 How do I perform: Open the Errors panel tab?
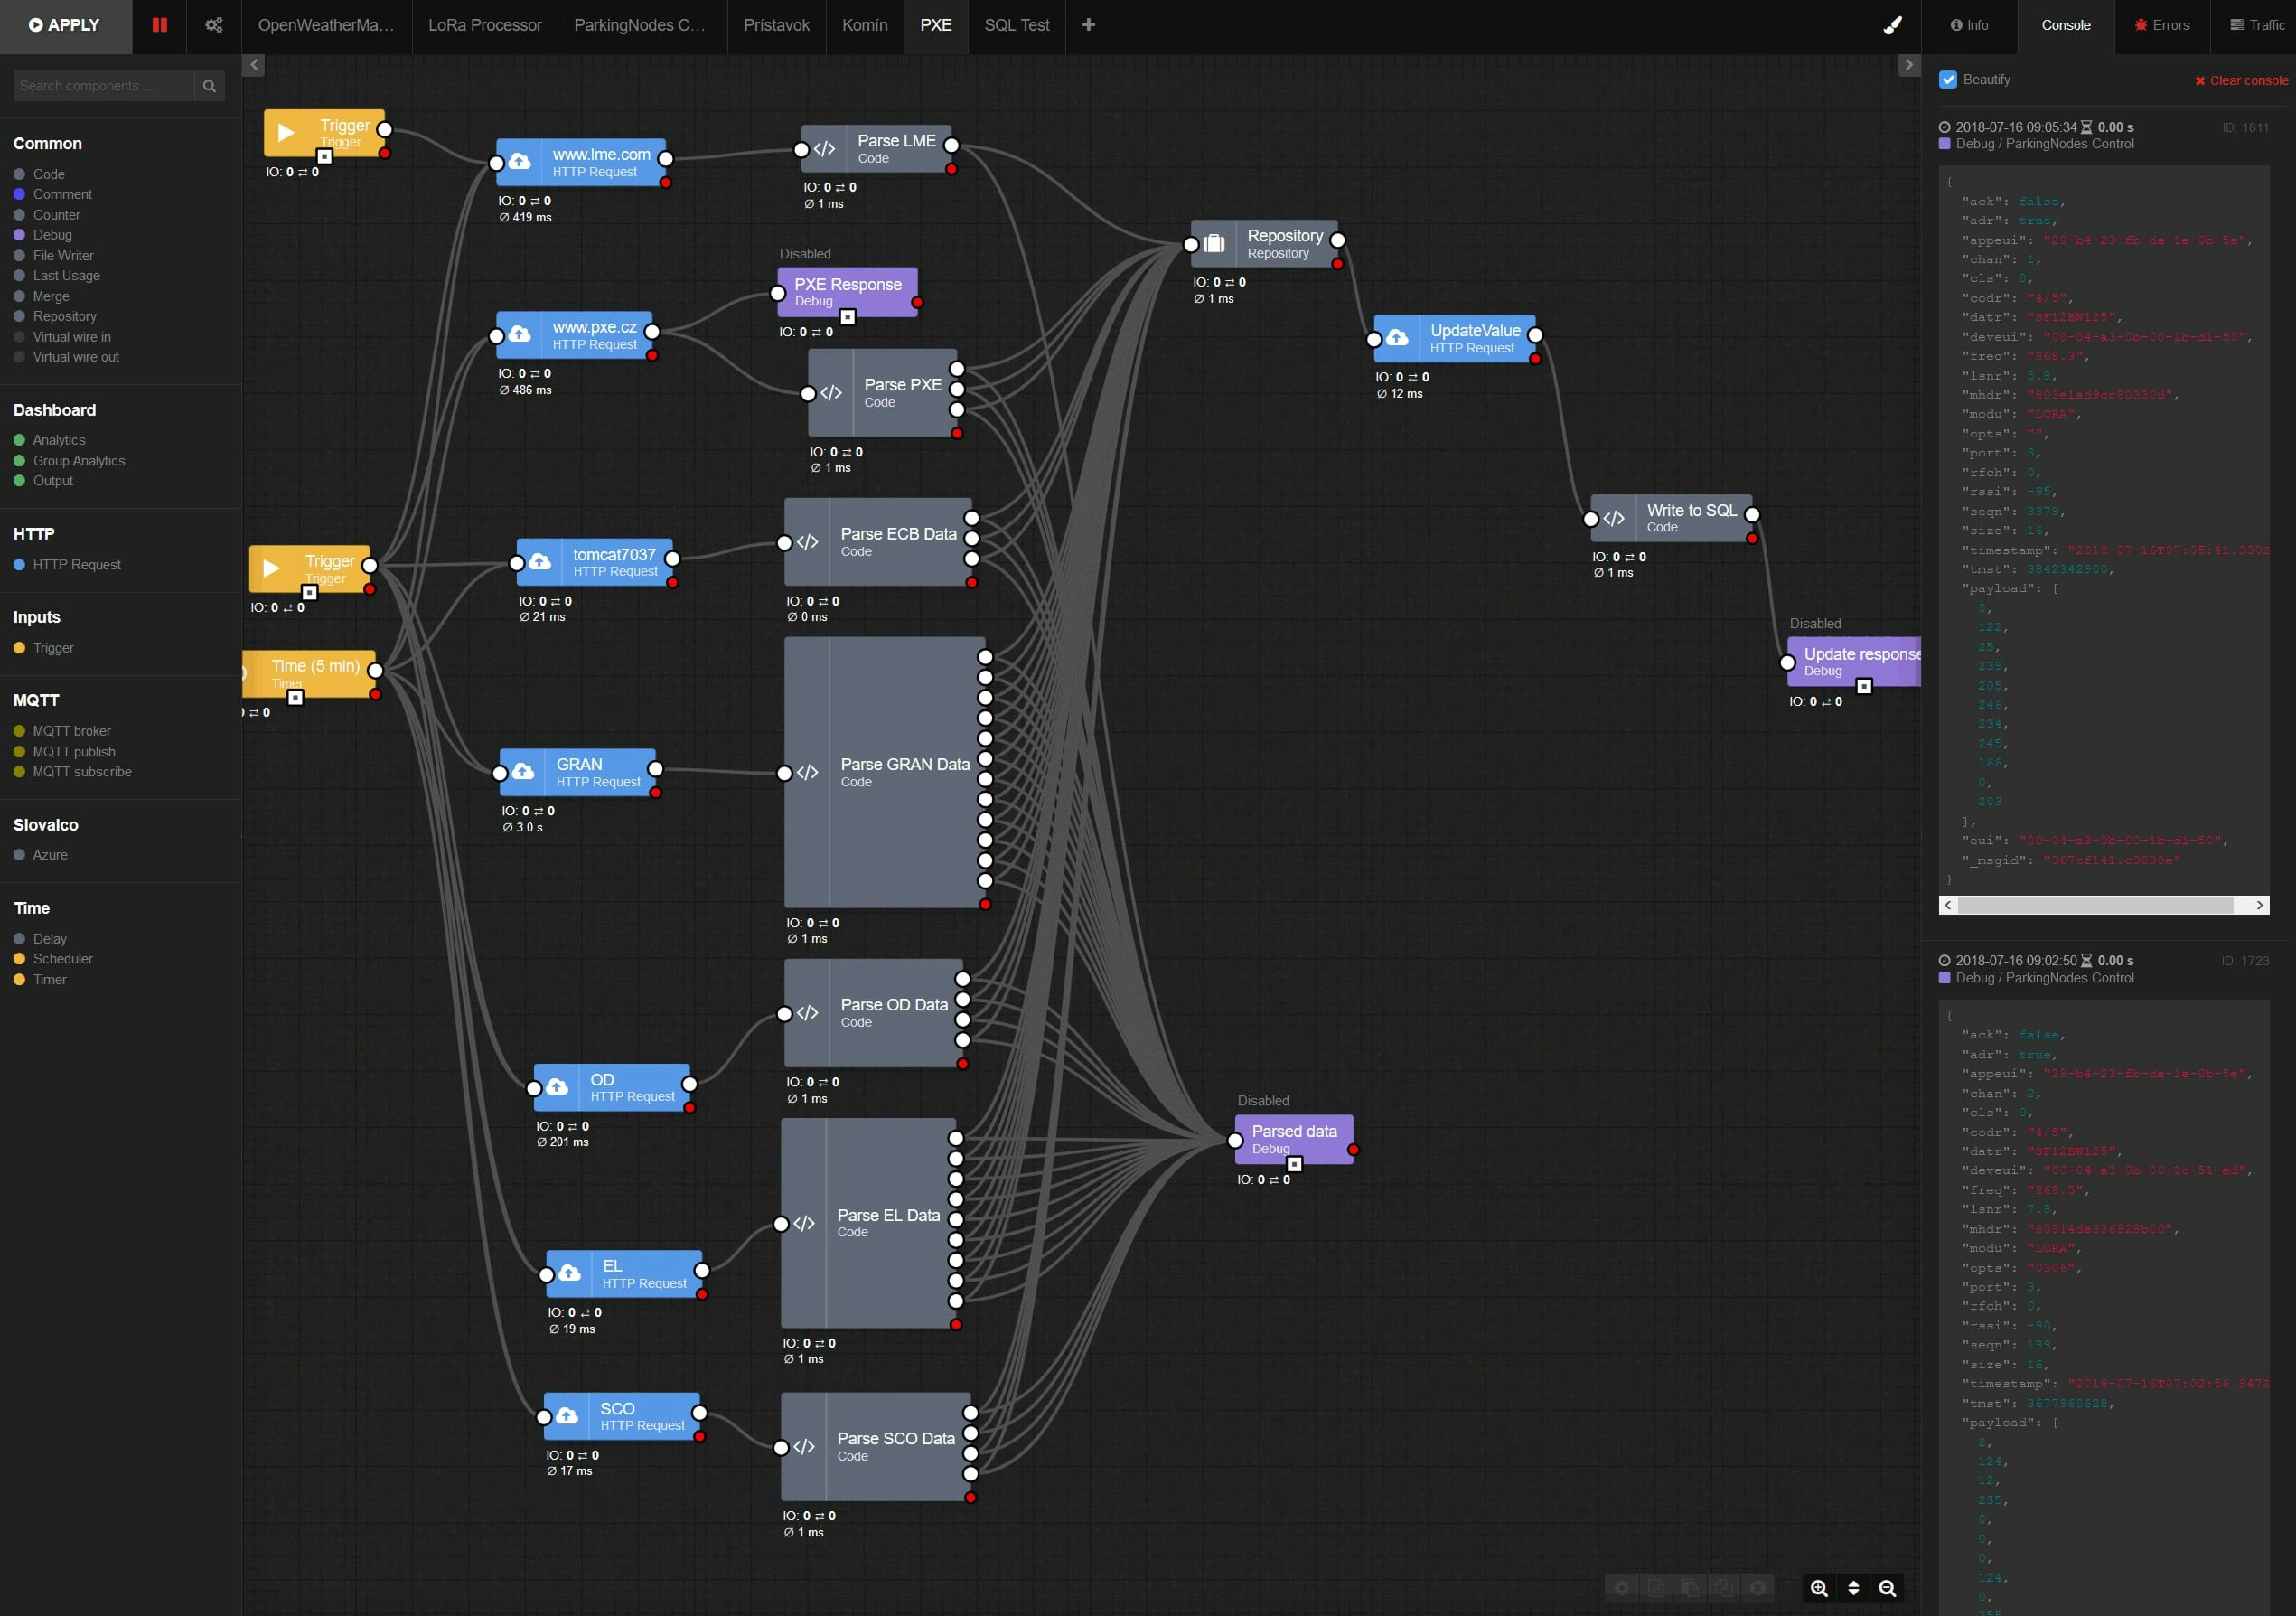2162,25
